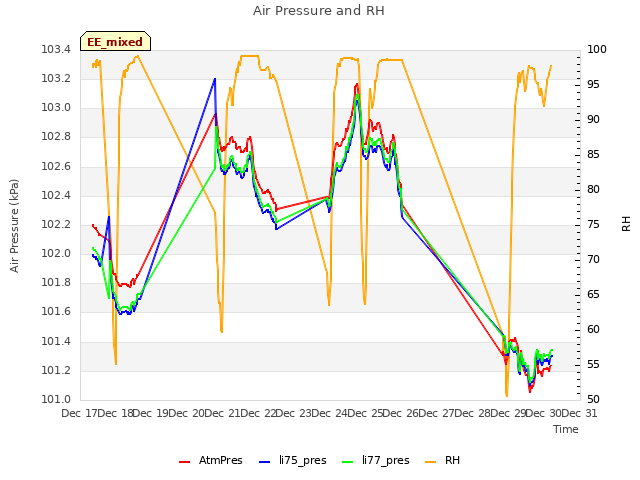Click the 103.4 pressure axis tick label

(56, 50)
